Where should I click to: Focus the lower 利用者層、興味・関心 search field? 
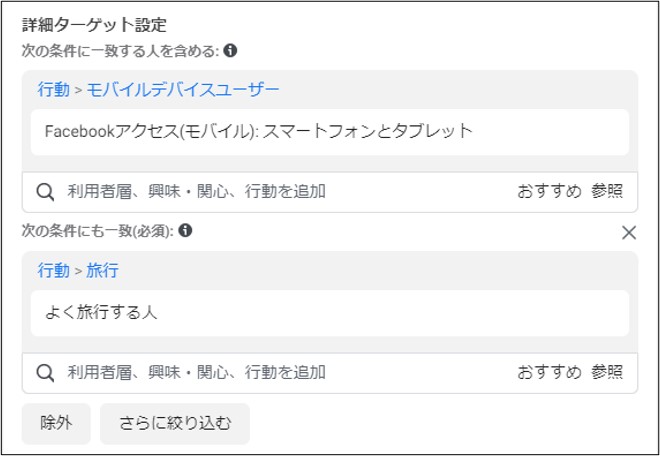(286, 373)
